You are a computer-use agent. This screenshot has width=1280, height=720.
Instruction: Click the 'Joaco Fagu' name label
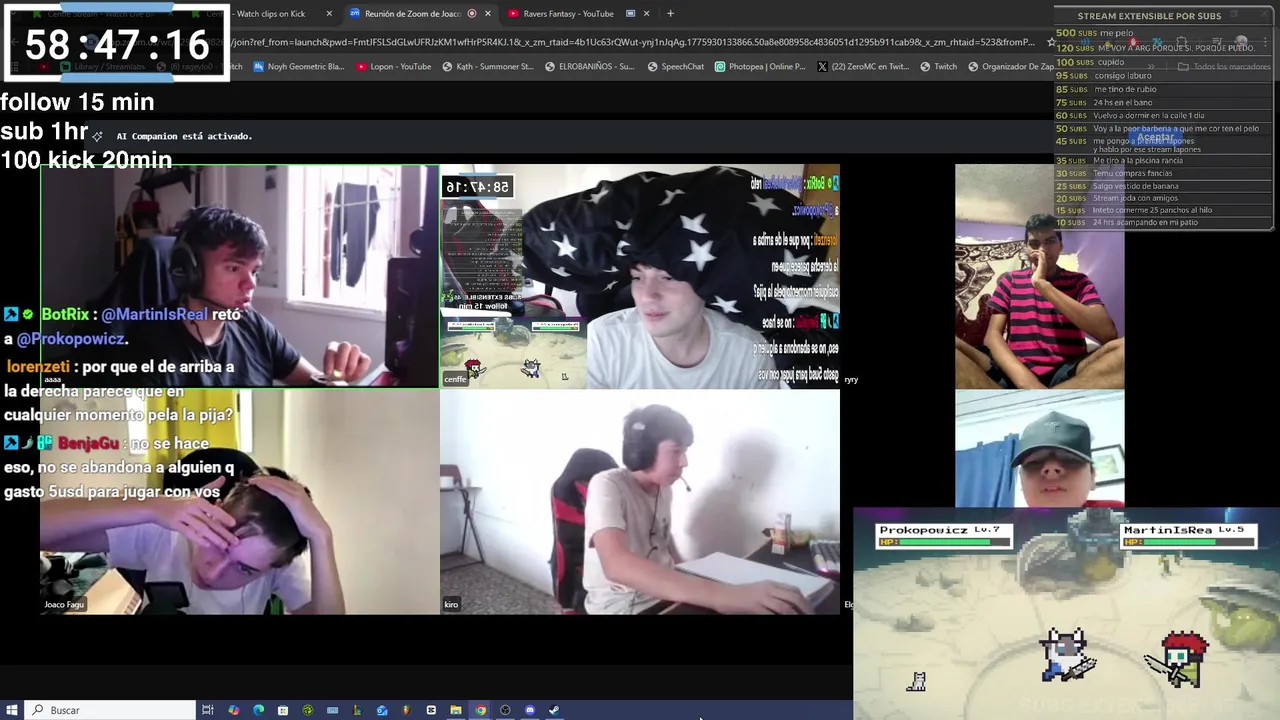[x=64, y=605]
